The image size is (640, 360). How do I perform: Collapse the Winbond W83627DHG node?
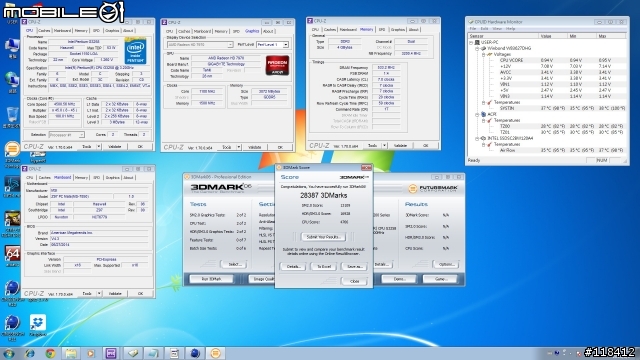tap(477, 48)
